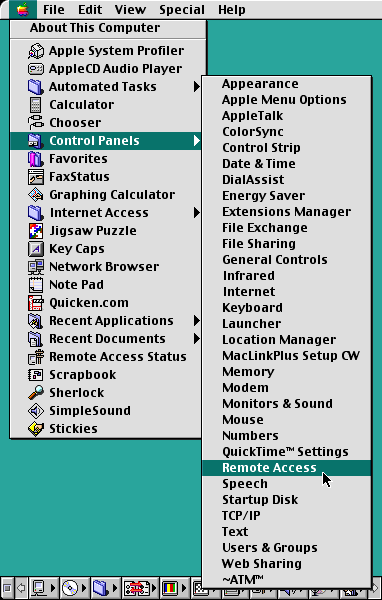
Task: Open the Special menu
Action: pos(182,9)
